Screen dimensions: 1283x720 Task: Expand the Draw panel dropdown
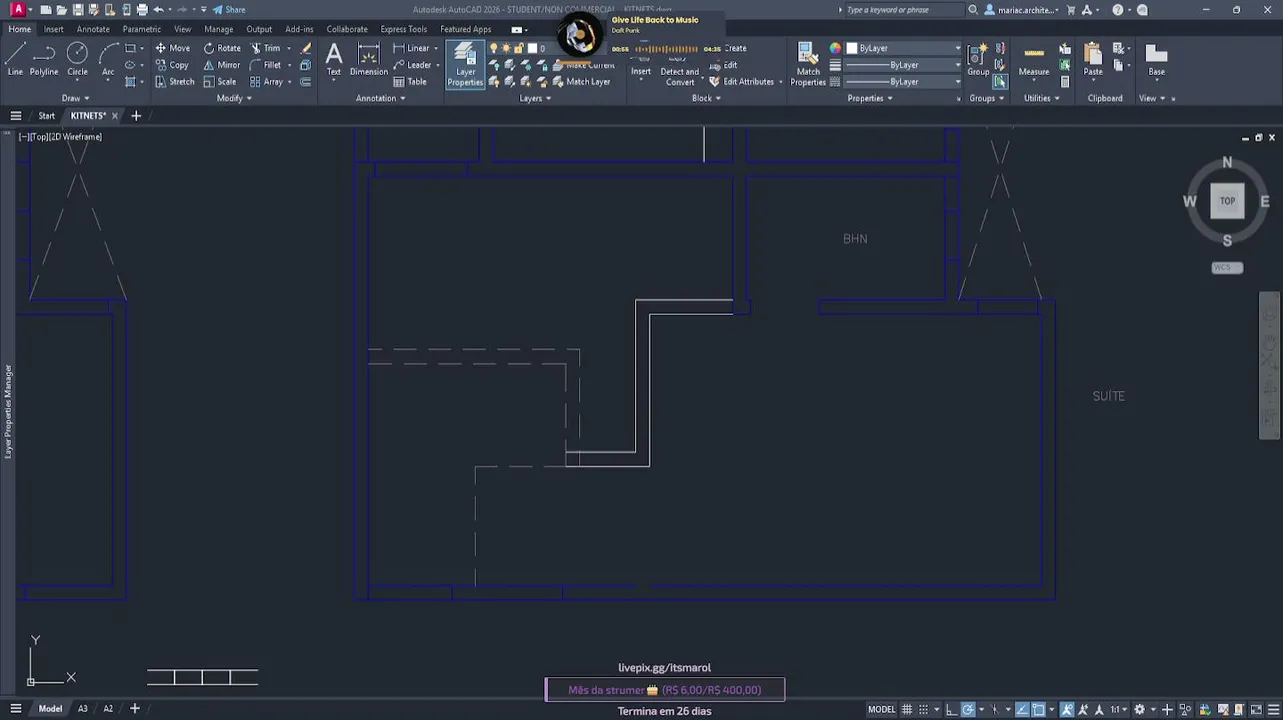(75, 98)
